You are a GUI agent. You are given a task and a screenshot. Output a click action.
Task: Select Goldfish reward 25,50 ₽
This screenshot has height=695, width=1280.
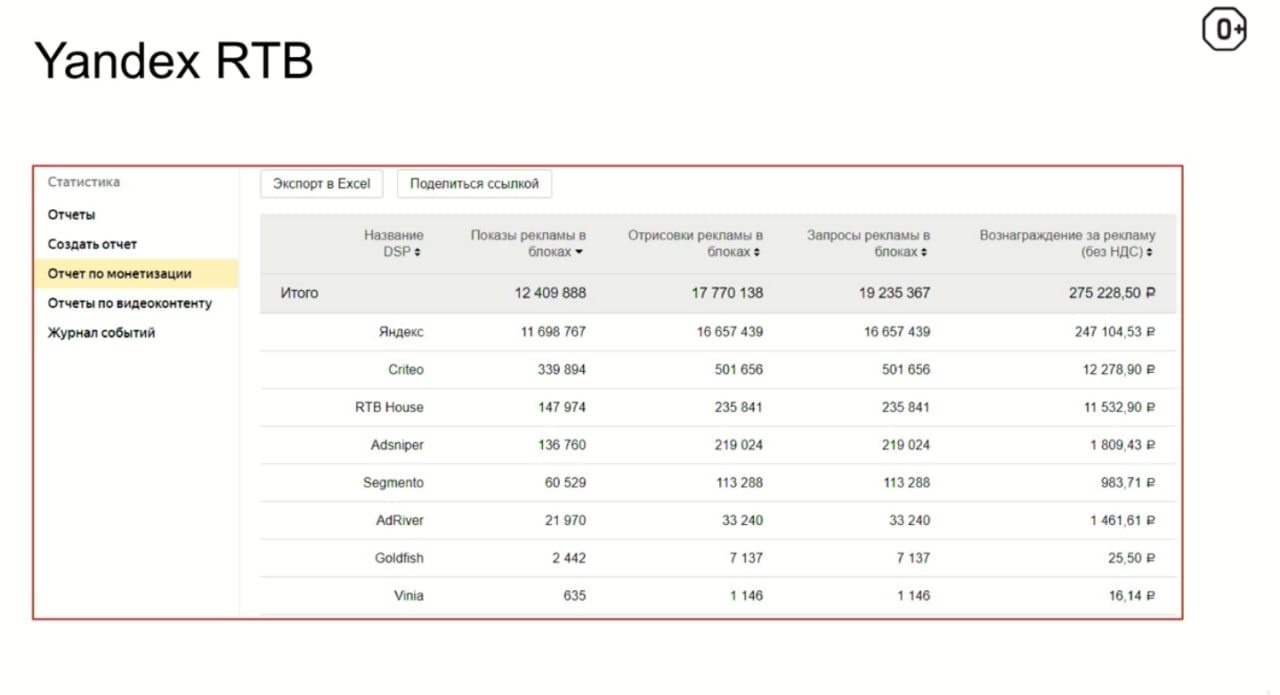(1132, 558)
